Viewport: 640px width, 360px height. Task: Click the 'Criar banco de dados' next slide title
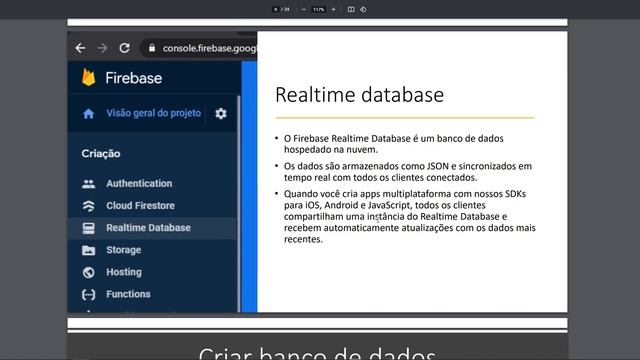(x=317, y=353)
